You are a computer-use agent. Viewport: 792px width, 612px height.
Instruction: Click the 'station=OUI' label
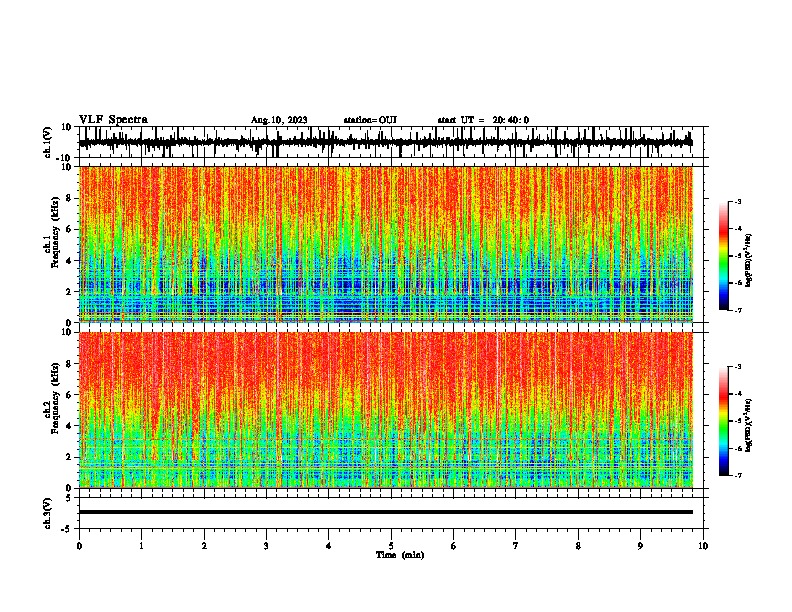point(370,120)
